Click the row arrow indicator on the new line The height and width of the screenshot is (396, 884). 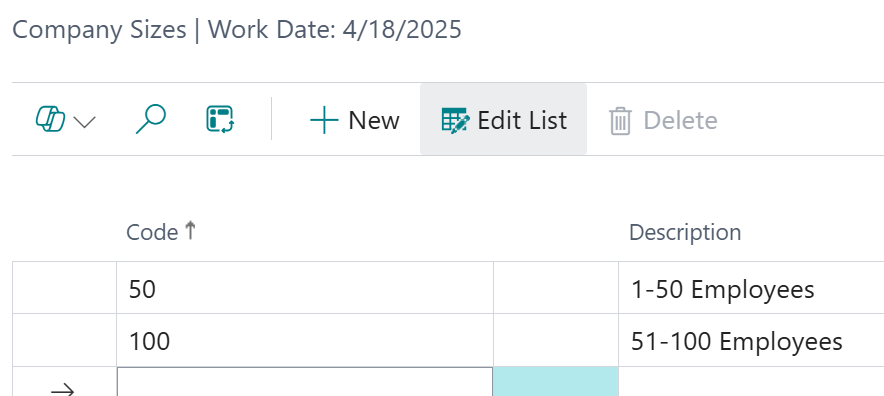[x=63, y=389]
